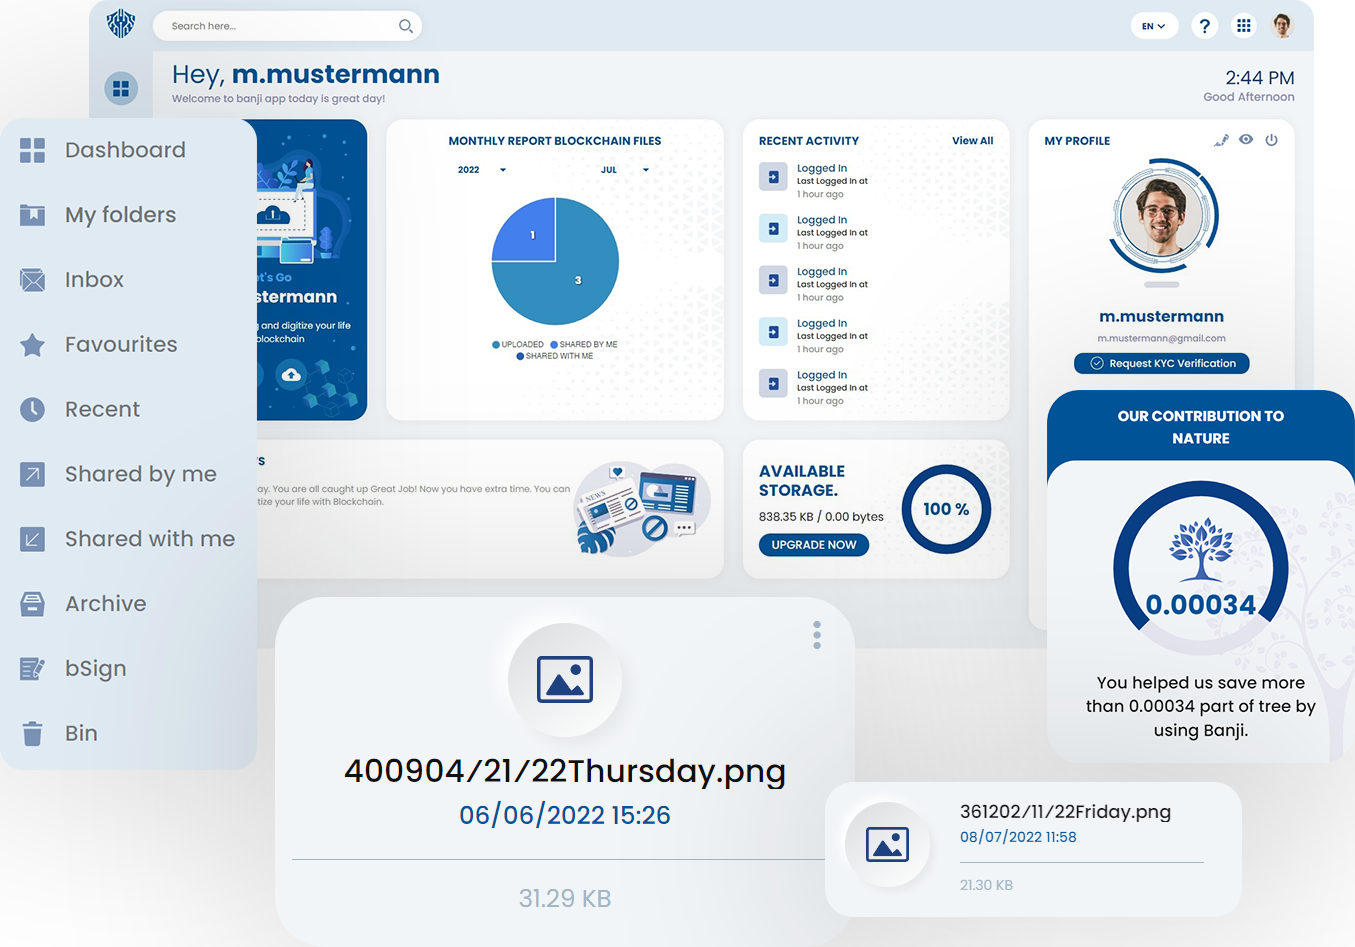Click the edit profile pencil icon

(1221, 140)
